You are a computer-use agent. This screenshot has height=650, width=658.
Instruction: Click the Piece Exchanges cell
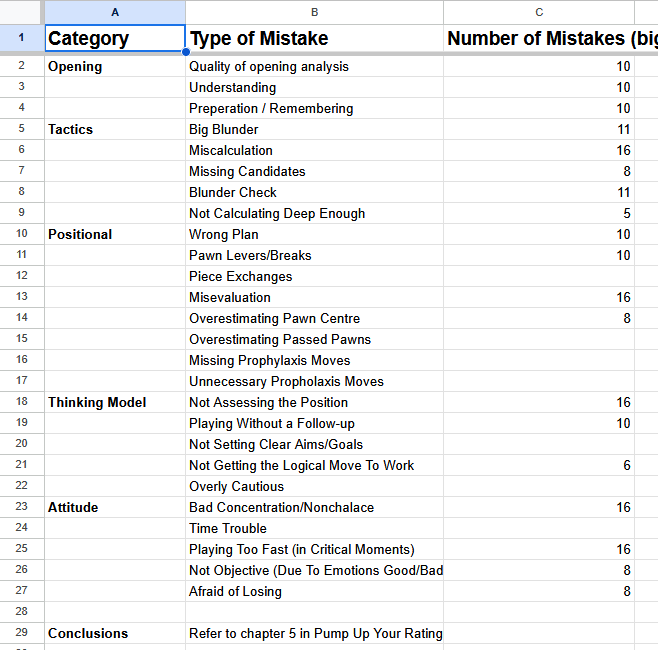pos(314,276)
